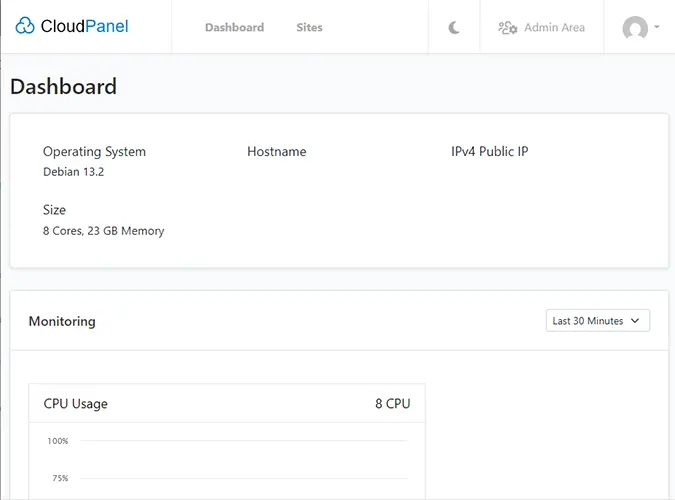Click the Monitoring section title
Viewport: 675px width, 500px height.
click(x=62, y=321)
